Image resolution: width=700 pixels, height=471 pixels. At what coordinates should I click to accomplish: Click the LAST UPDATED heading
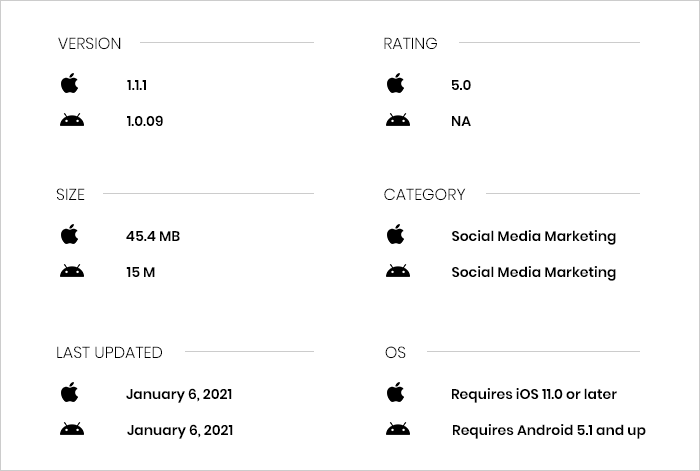click(x=109, y=352)
